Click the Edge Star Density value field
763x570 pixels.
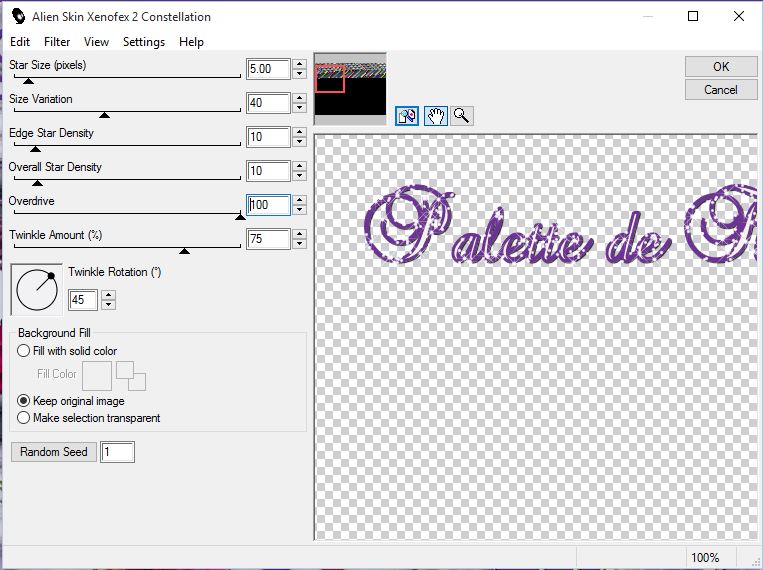point(268,137)
